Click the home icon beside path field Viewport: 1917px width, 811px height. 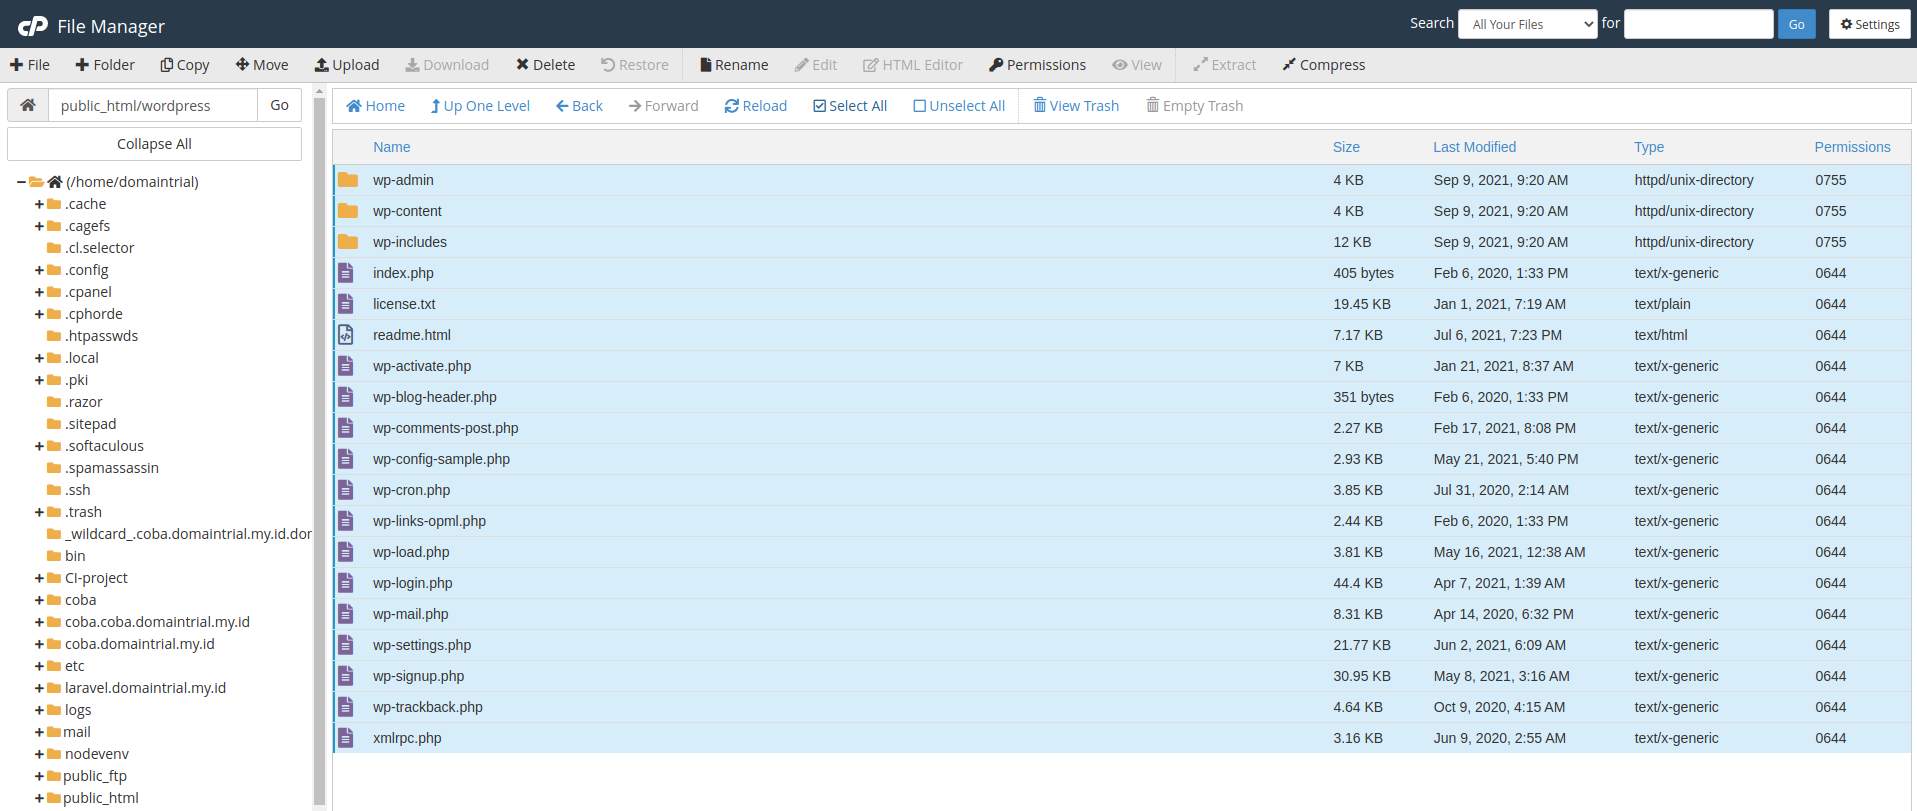[28, 105]
